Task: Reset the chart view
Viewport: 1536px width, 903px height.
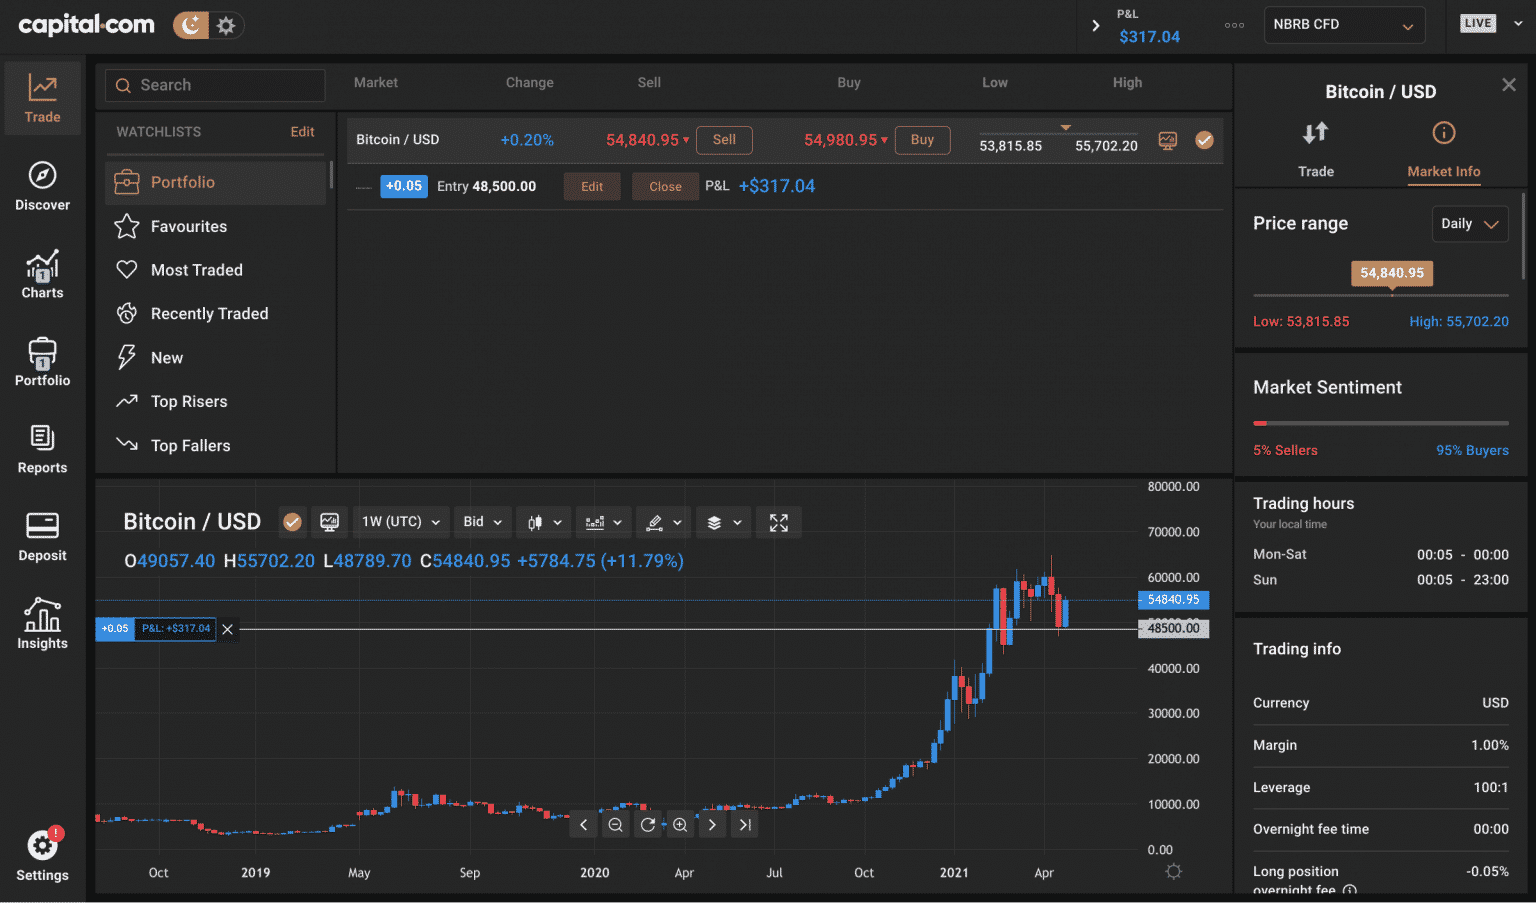Action: point(648,825)
